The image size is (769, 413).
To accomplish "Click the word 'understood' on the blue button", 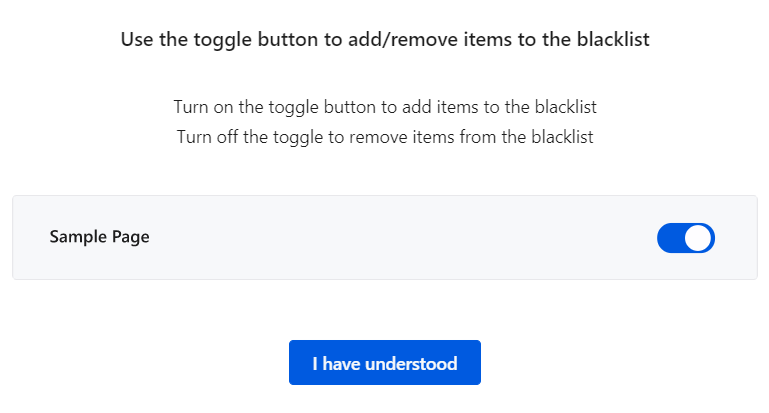I will [412, 363].
